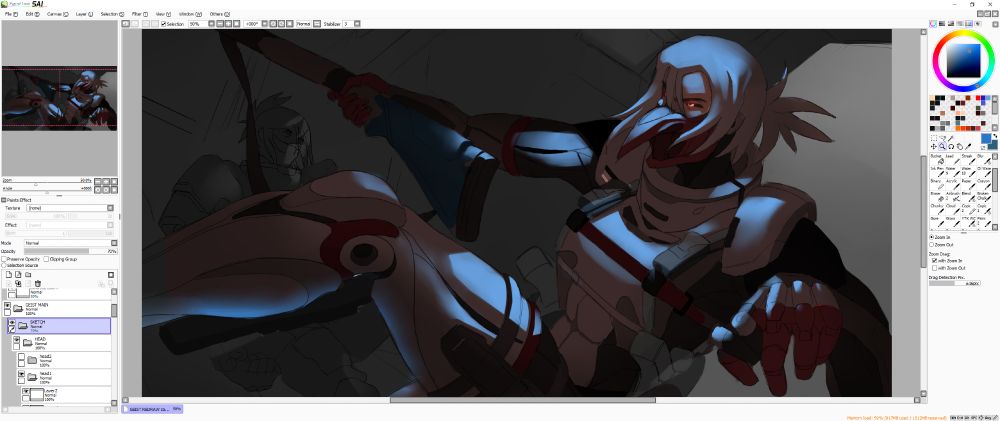Viewport: 1000px width, 421px height.
Task: Enable Preserve Opacity checkbox
Action: (x=4, y=259)
